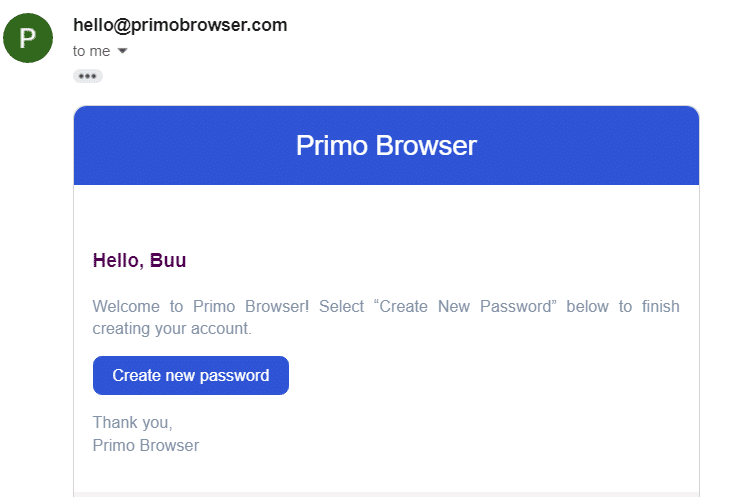
Task: Click the Primo Browser title in banner
Action: 386,145
